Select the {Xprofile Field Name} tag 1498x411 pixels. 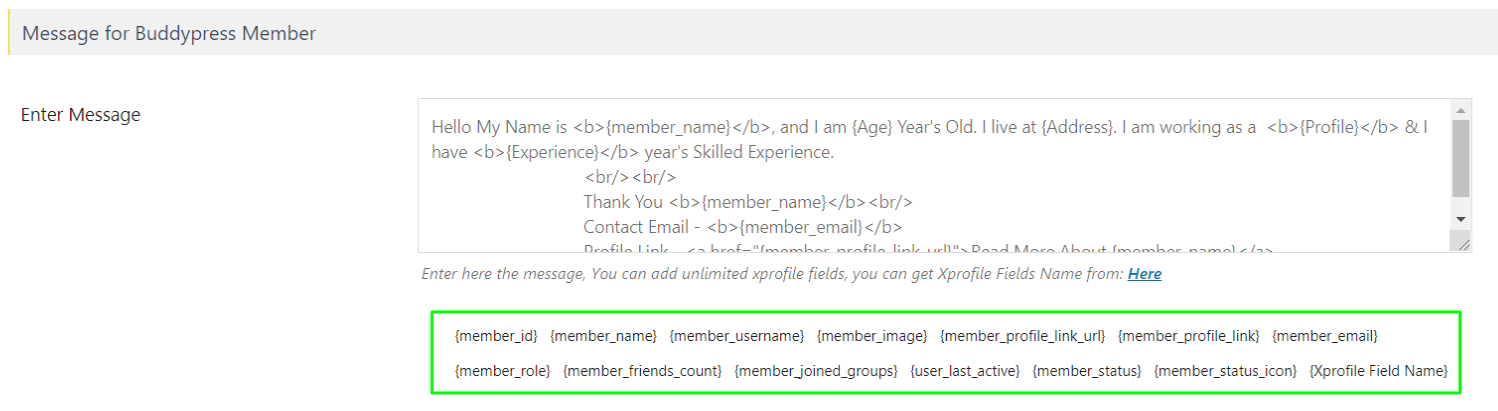[x=1378, y=371]
